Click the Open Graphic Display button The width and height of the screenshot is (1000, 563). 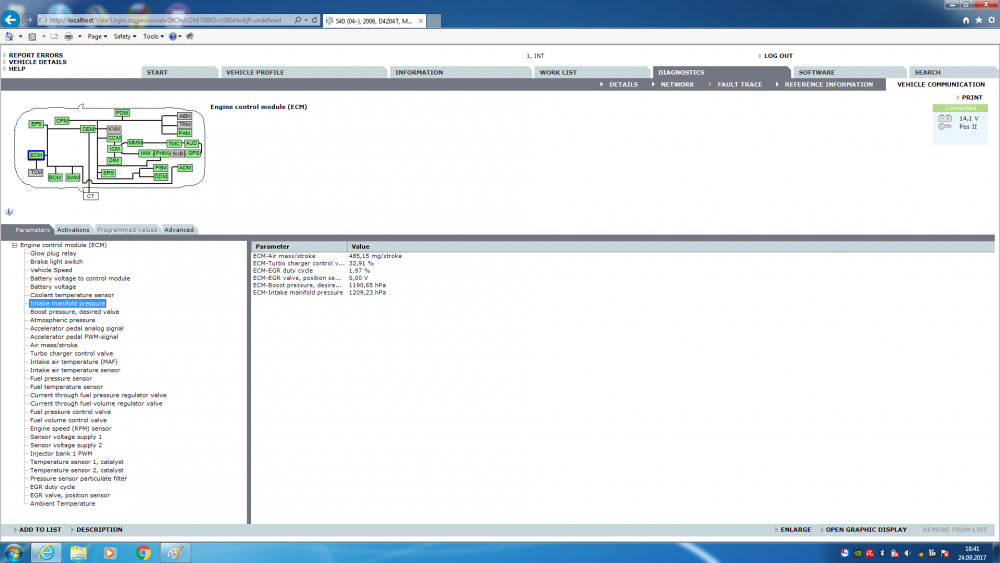tap(865, 529)
